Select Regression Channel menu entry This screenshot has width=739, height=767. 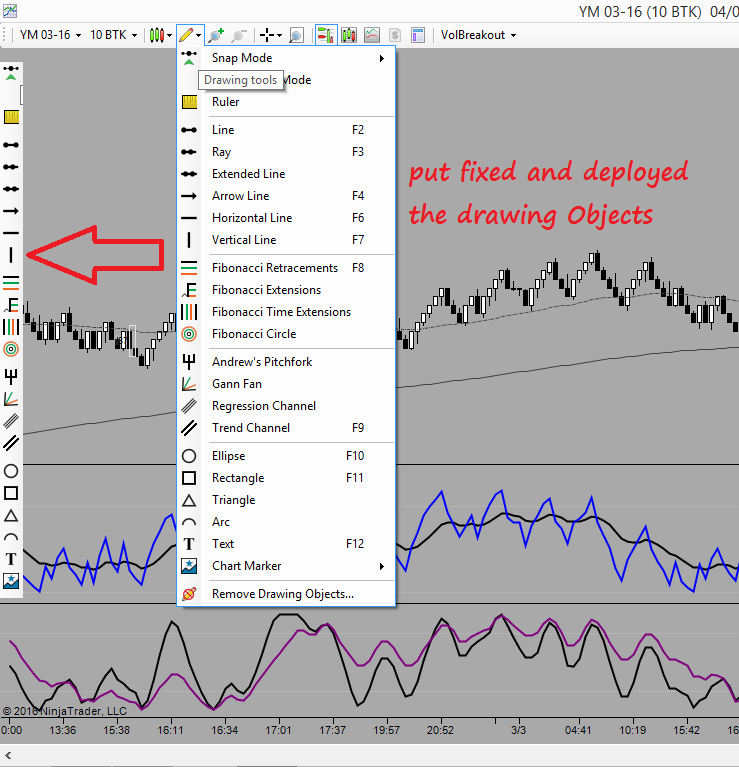(286, 406)
